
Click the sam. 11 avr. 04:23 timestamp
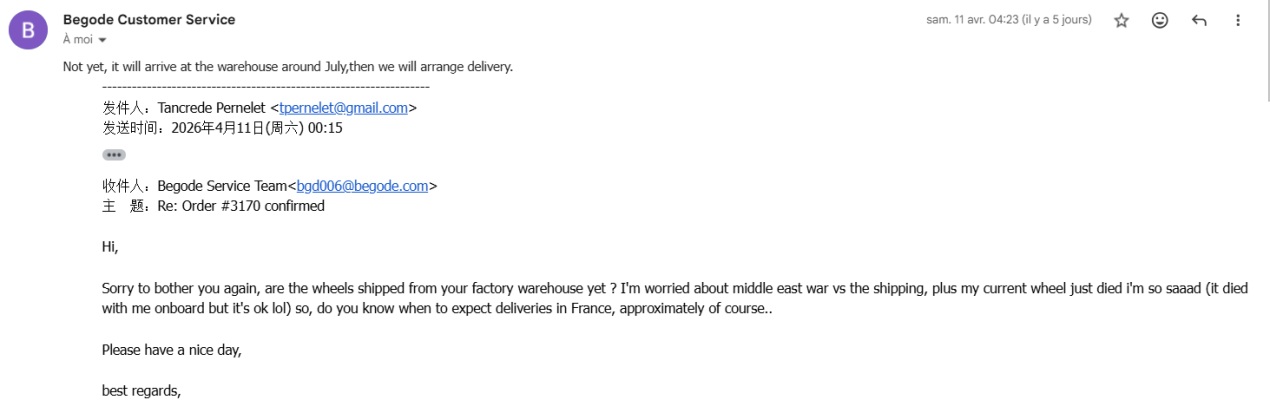(1008, 20)
